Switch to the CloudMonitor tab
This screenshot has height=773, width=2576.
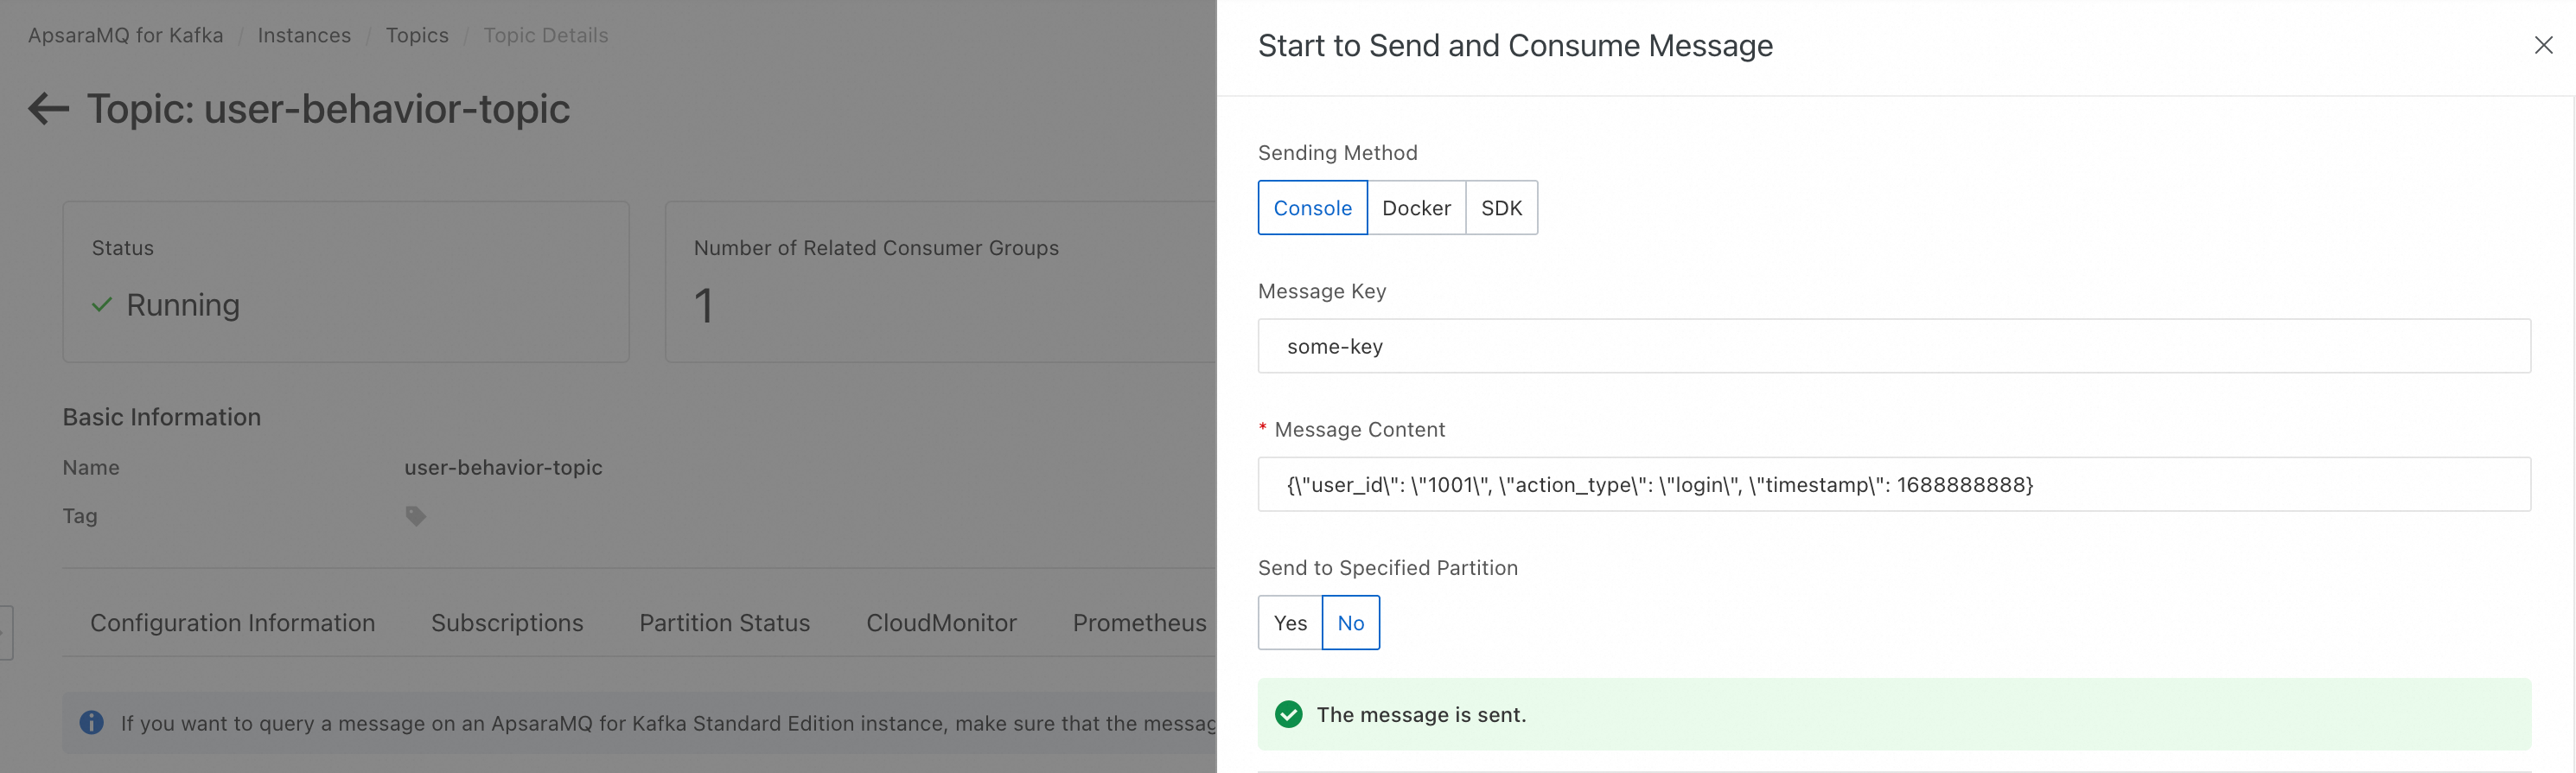tap(941, 623)
